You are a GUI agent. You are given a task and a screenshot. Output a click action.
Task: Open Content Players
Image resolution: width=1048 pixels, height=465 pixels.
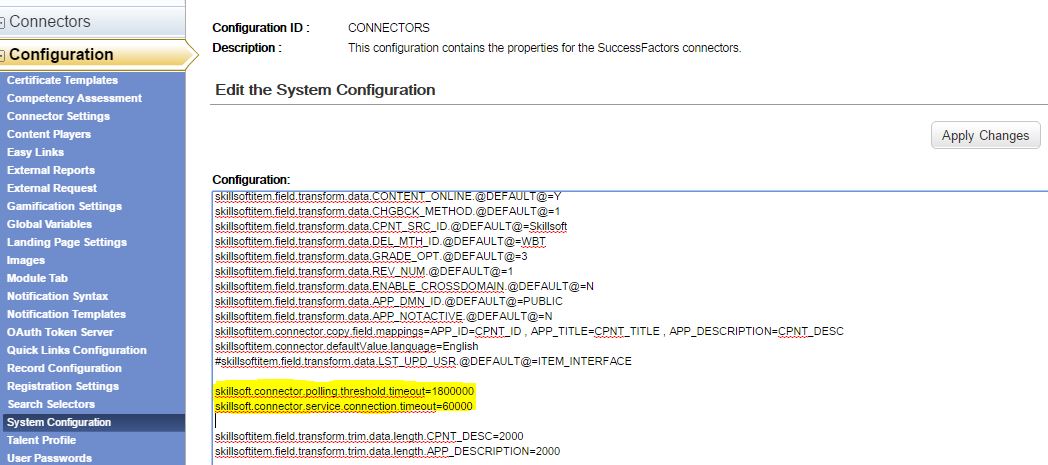49,134
